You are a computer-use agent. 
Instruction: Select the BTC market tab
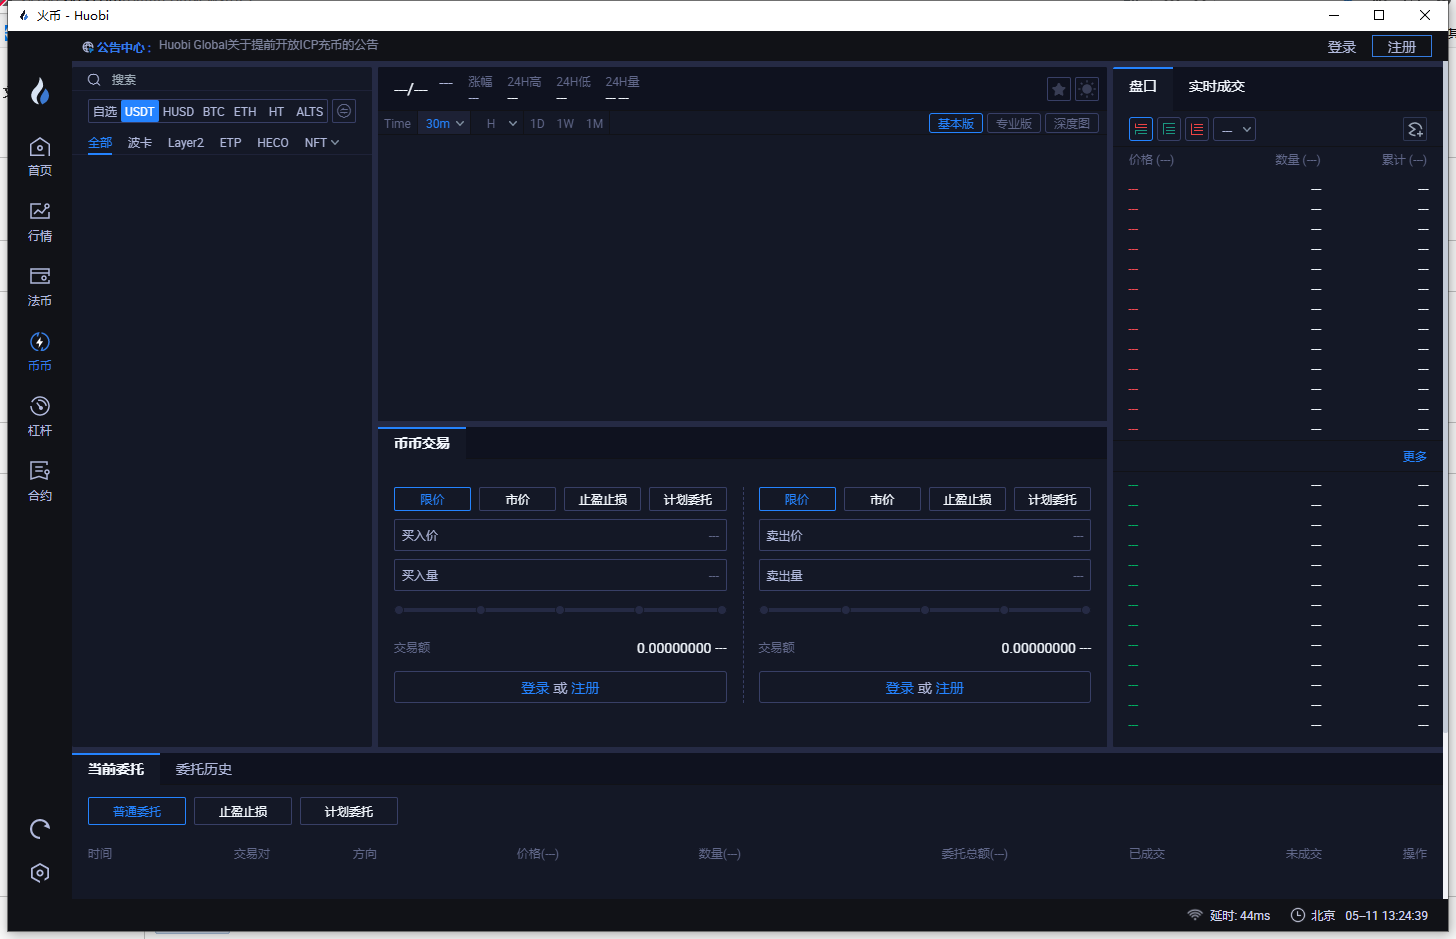pyautogui.click(x=214, y=111)
